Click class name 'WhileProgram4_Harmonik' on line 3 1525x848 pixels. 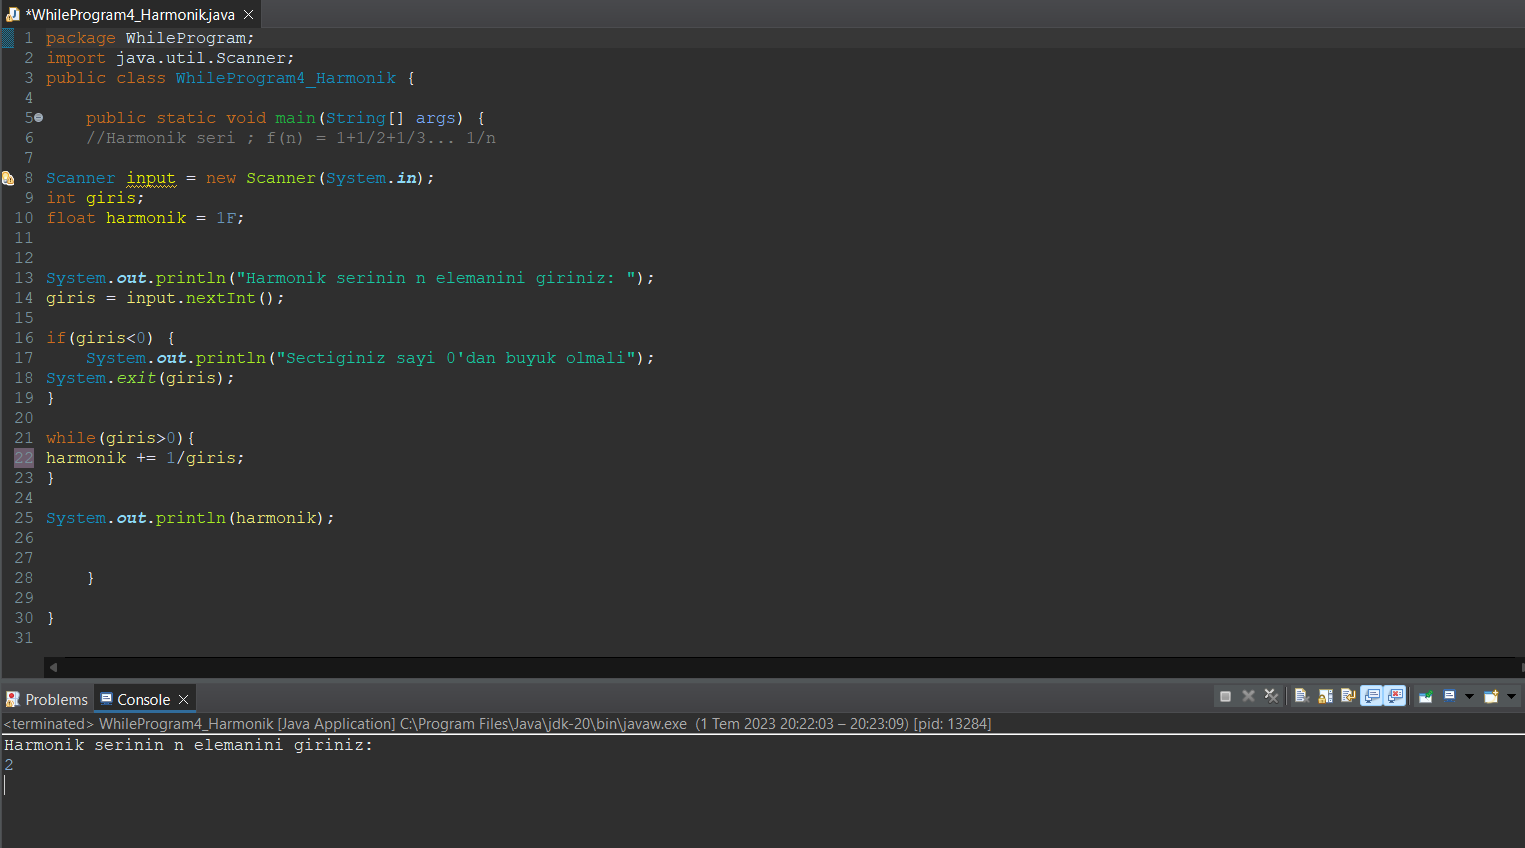286,78
